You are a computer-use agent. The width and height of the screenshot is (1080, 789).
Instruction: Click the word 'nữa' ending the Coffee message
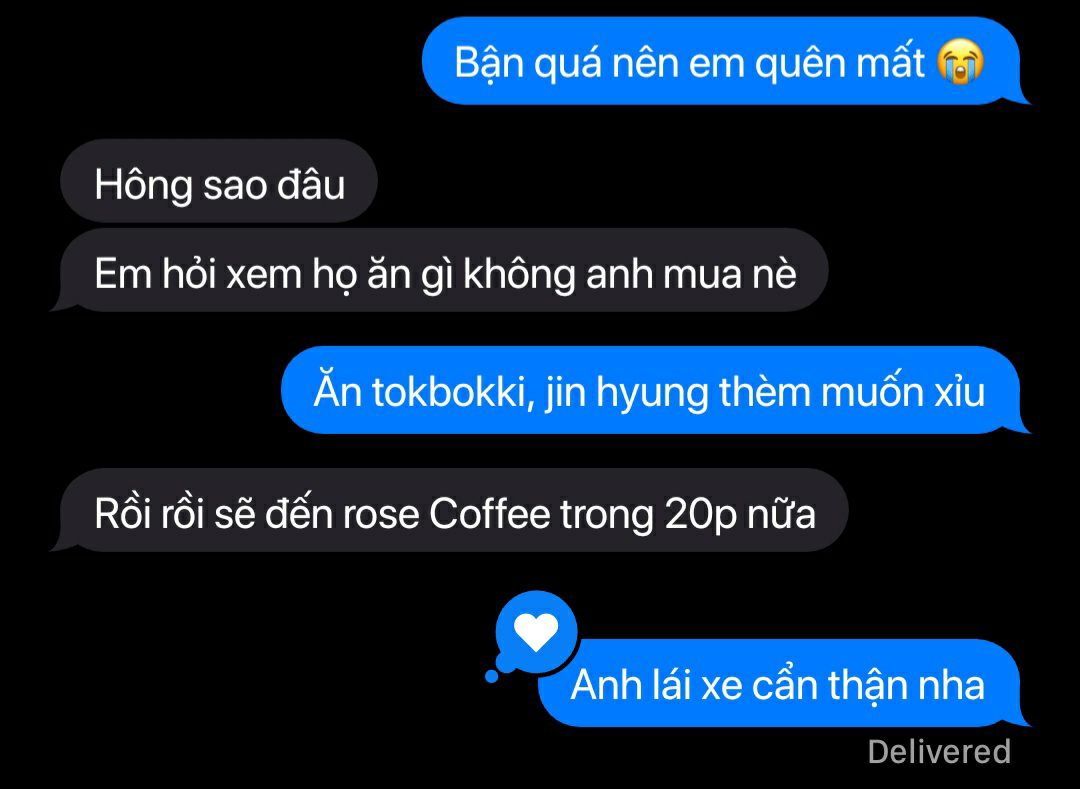coord(782,514)
